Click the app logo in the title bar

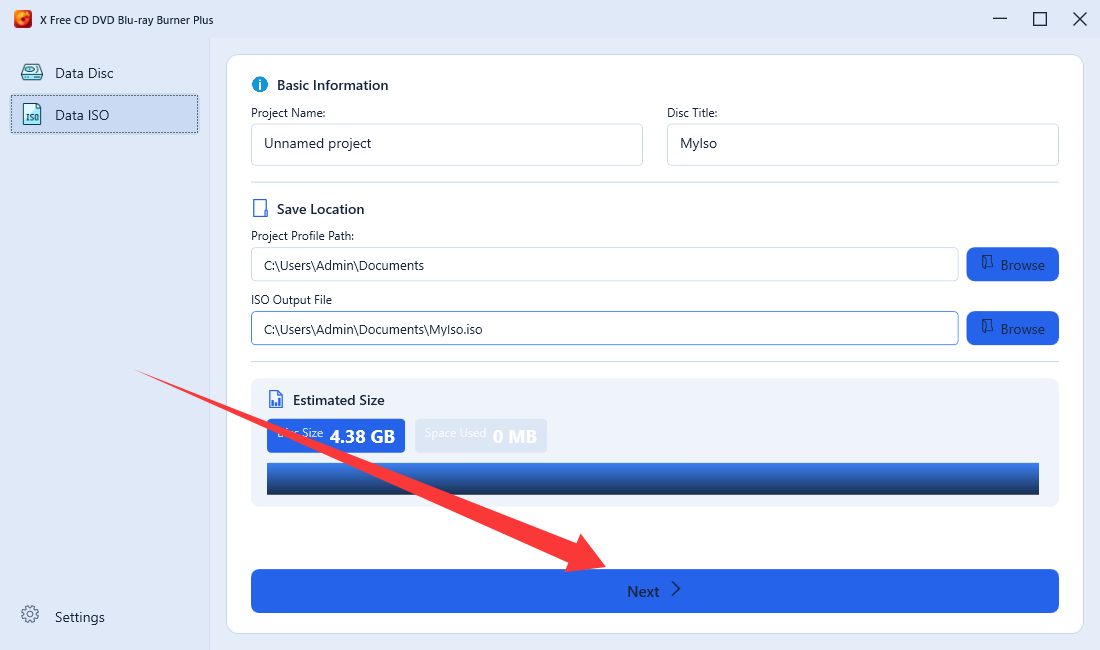(x=23, y=19)
